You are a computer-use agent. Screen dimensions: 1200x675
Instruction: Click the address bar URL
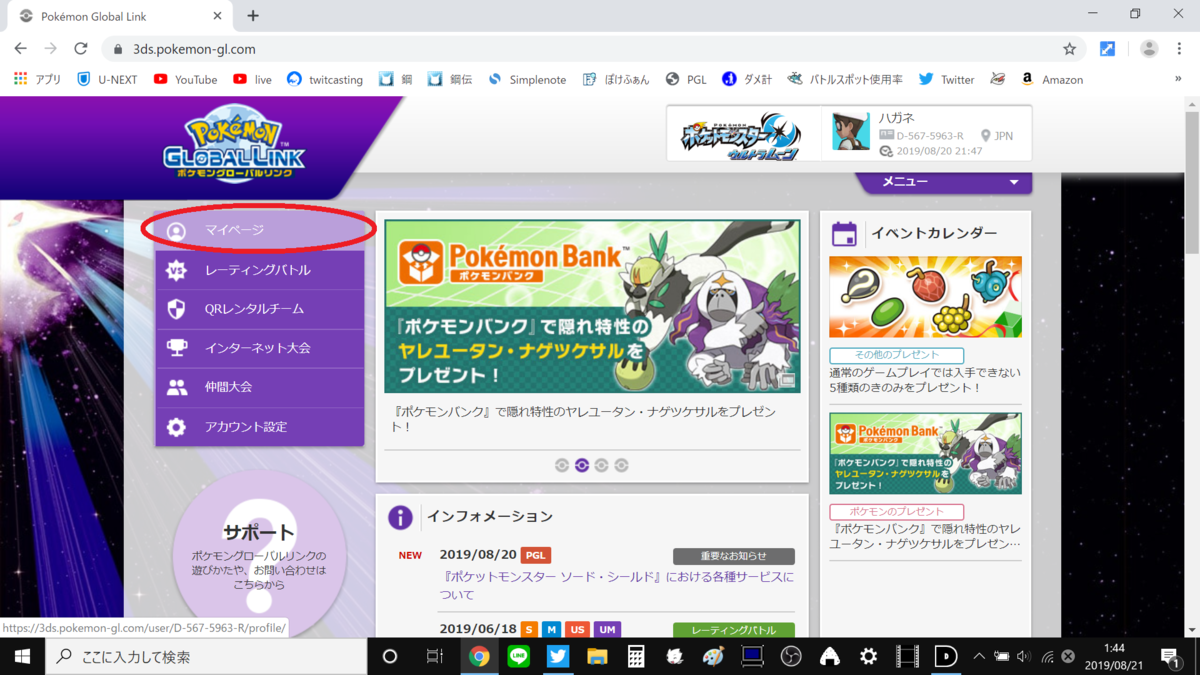[x=194, y=49]
